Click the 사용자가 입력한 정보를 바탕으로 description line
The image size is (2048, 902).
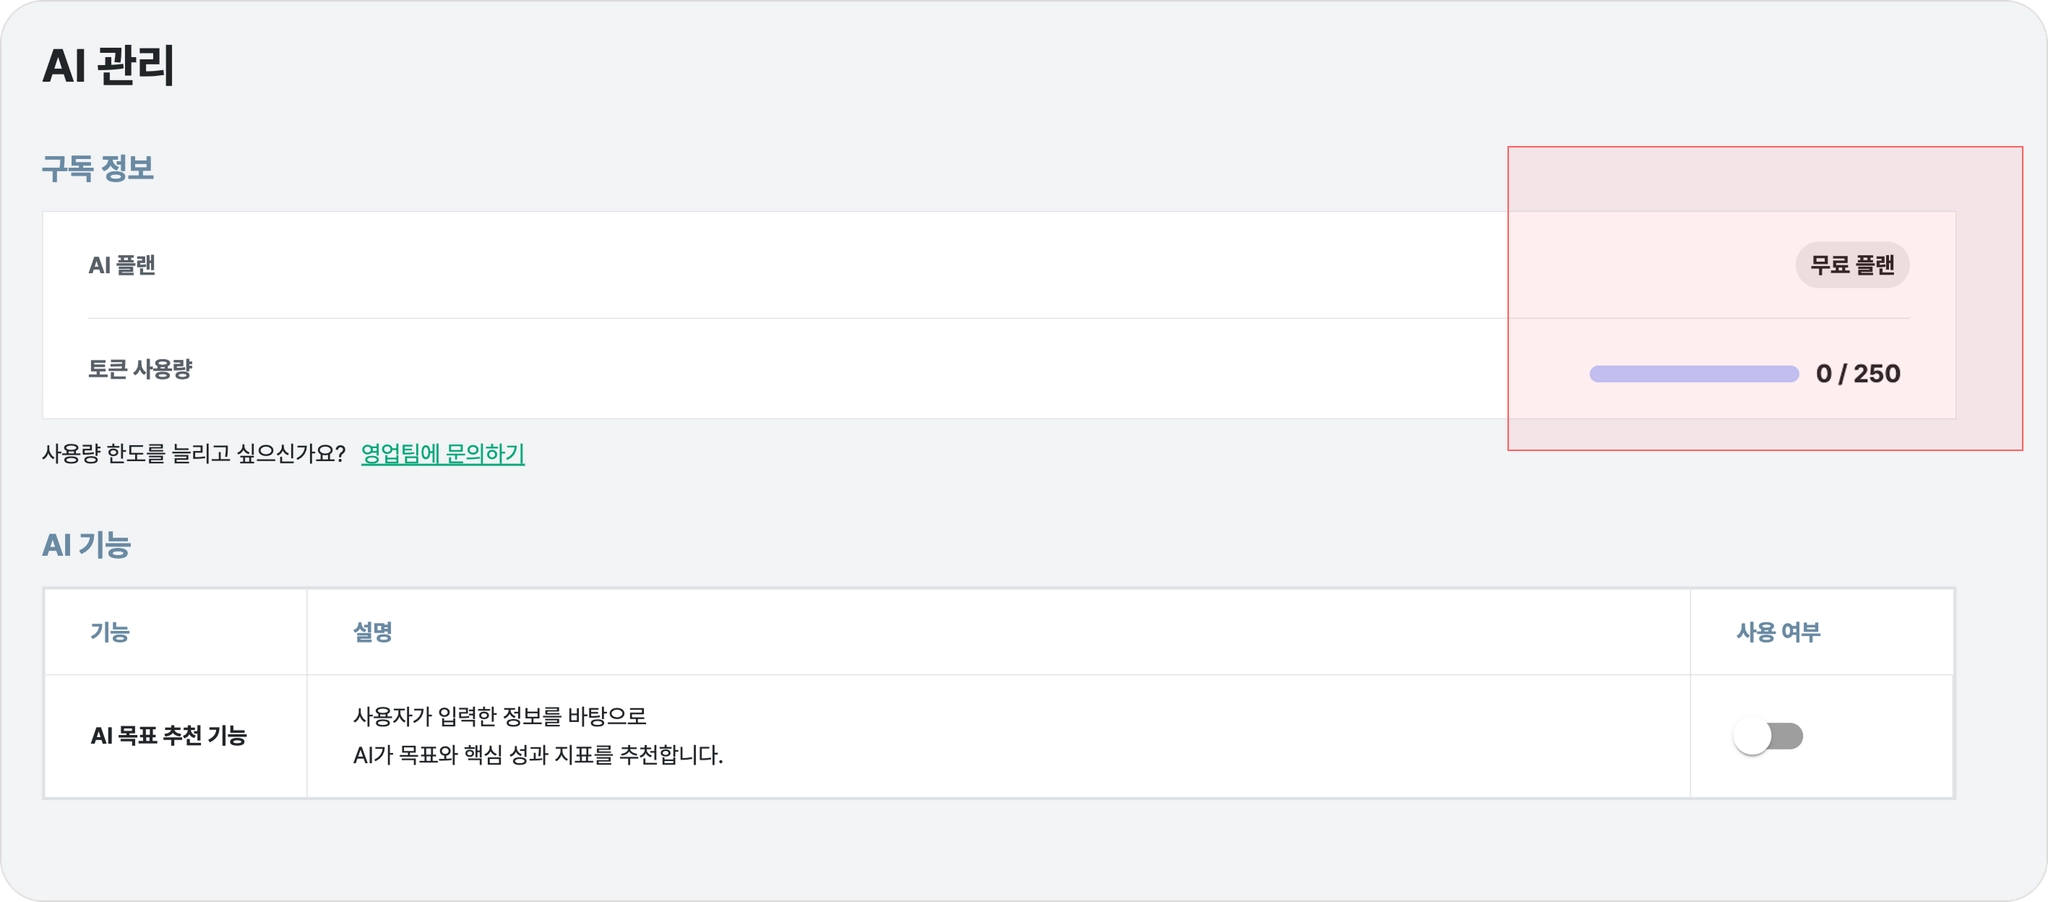pyautogui.click(x=499, y=716)
